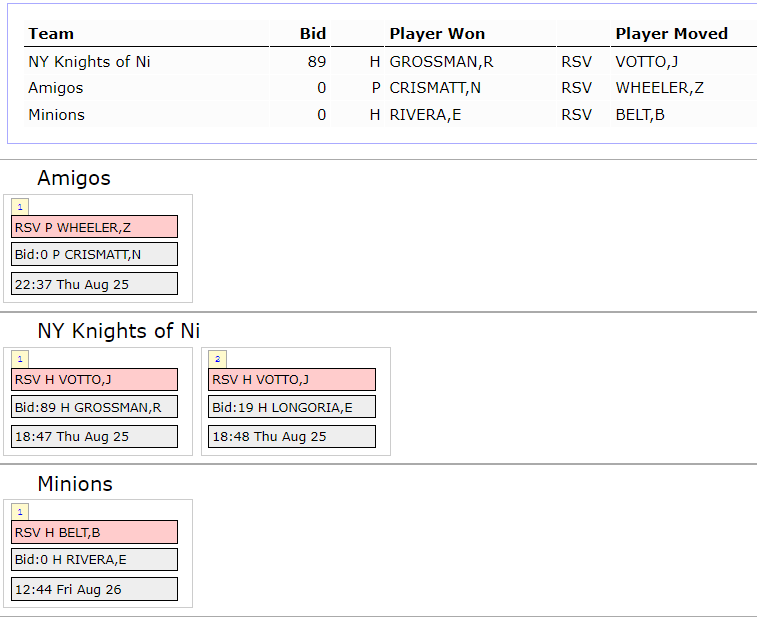Click Bid:0 H RIVERA,E entry

(95, 560)
